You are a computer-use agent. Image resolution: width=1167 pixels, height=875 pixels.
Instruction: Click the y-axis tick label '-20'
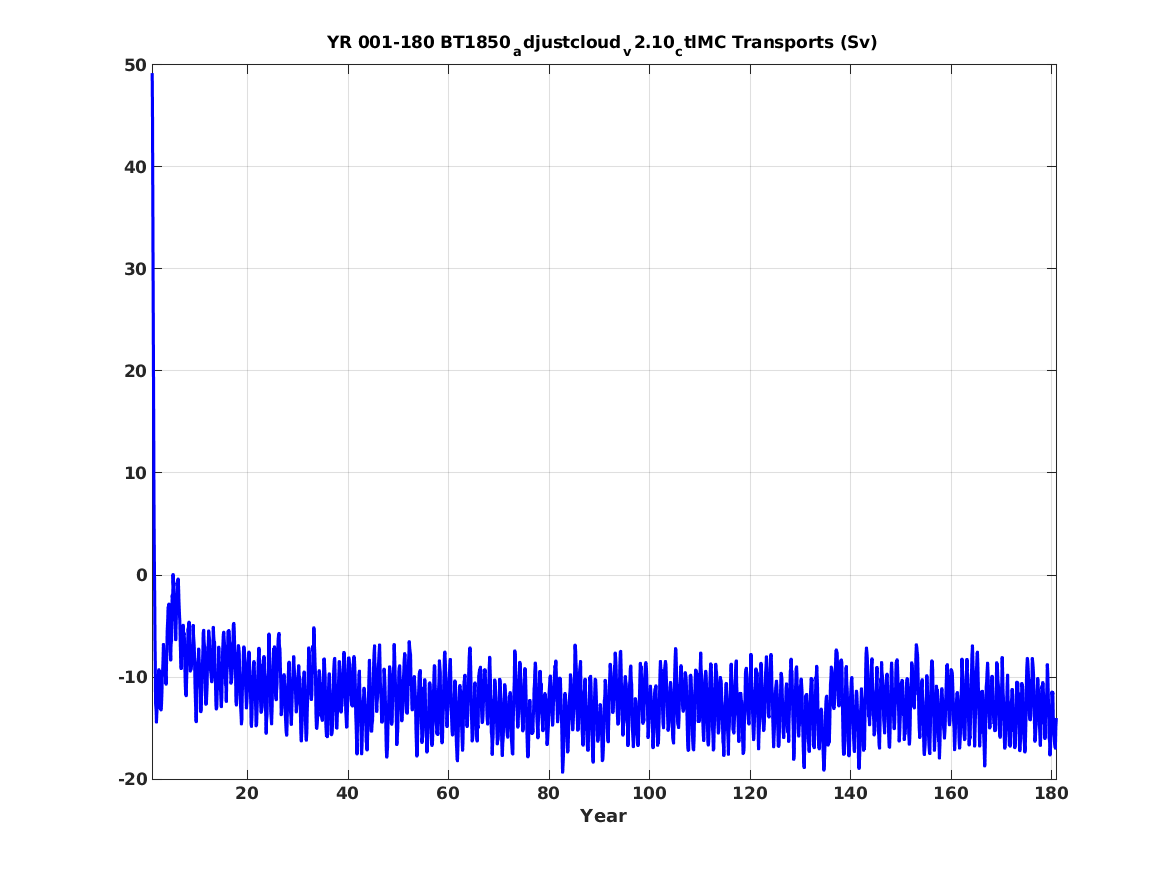[x=132, y=779]
